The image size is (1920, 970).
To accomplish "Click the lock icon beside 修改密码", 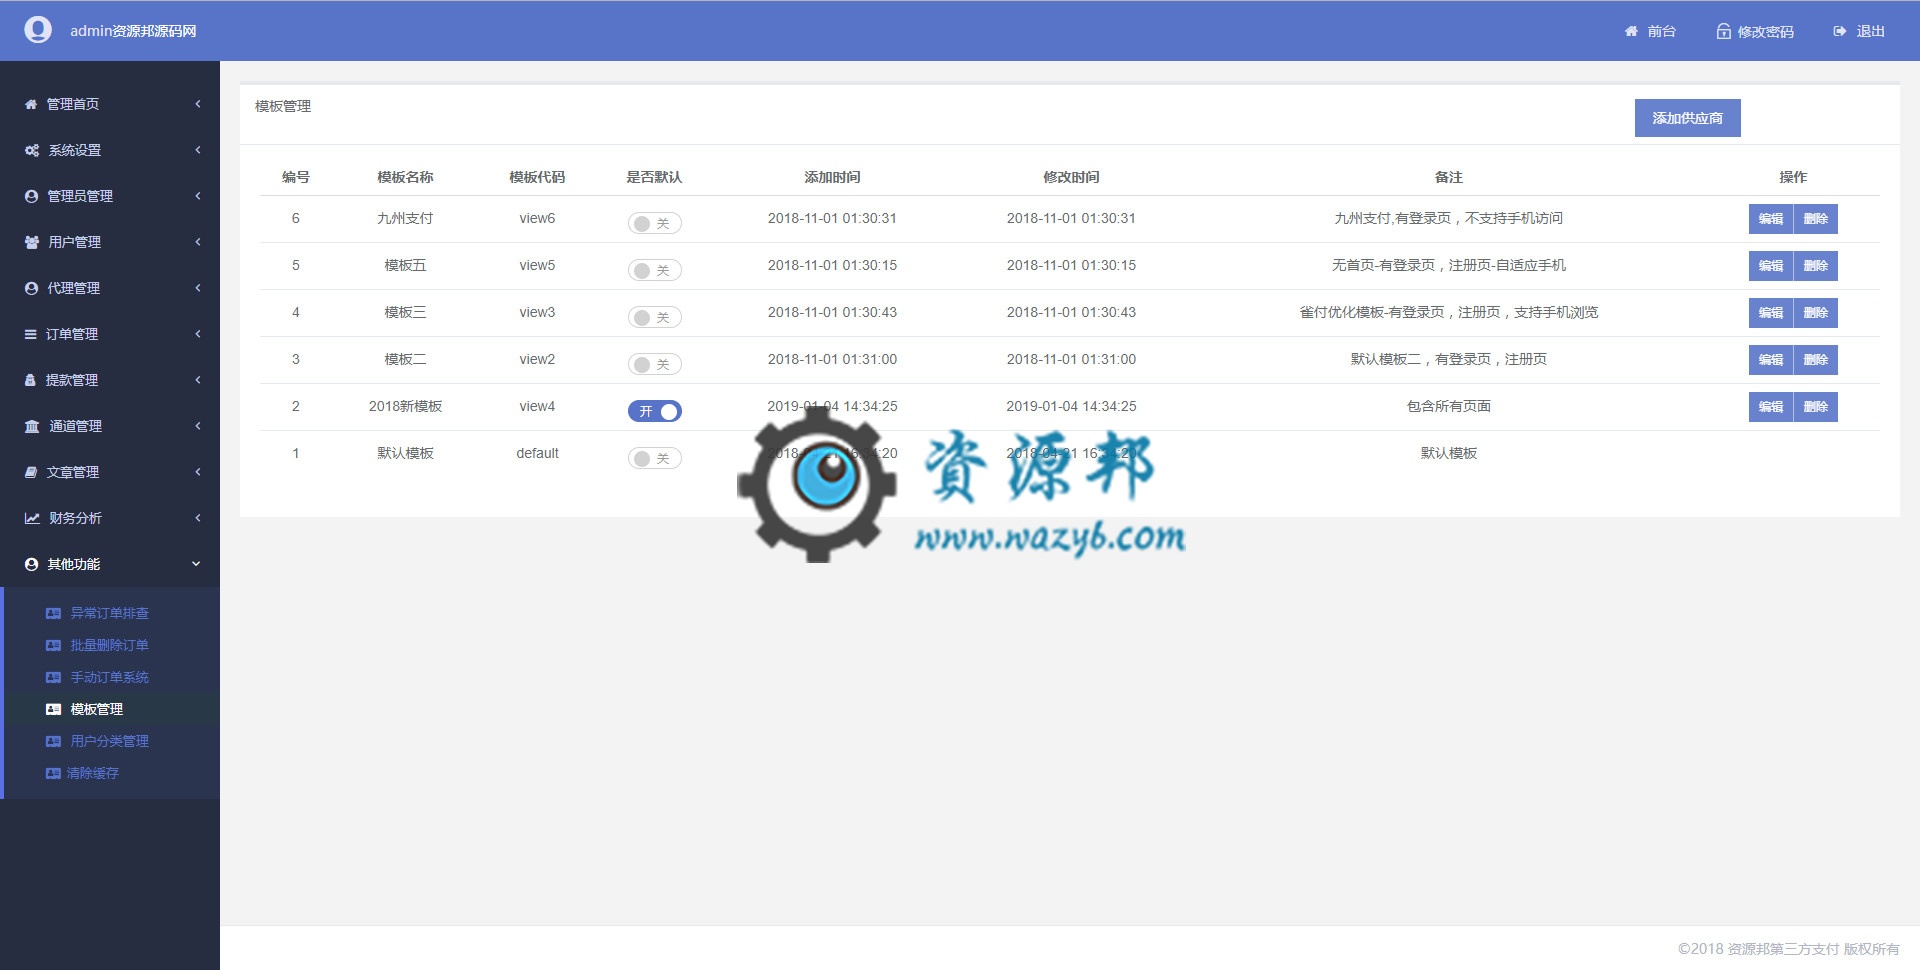I will [1723, 31].
